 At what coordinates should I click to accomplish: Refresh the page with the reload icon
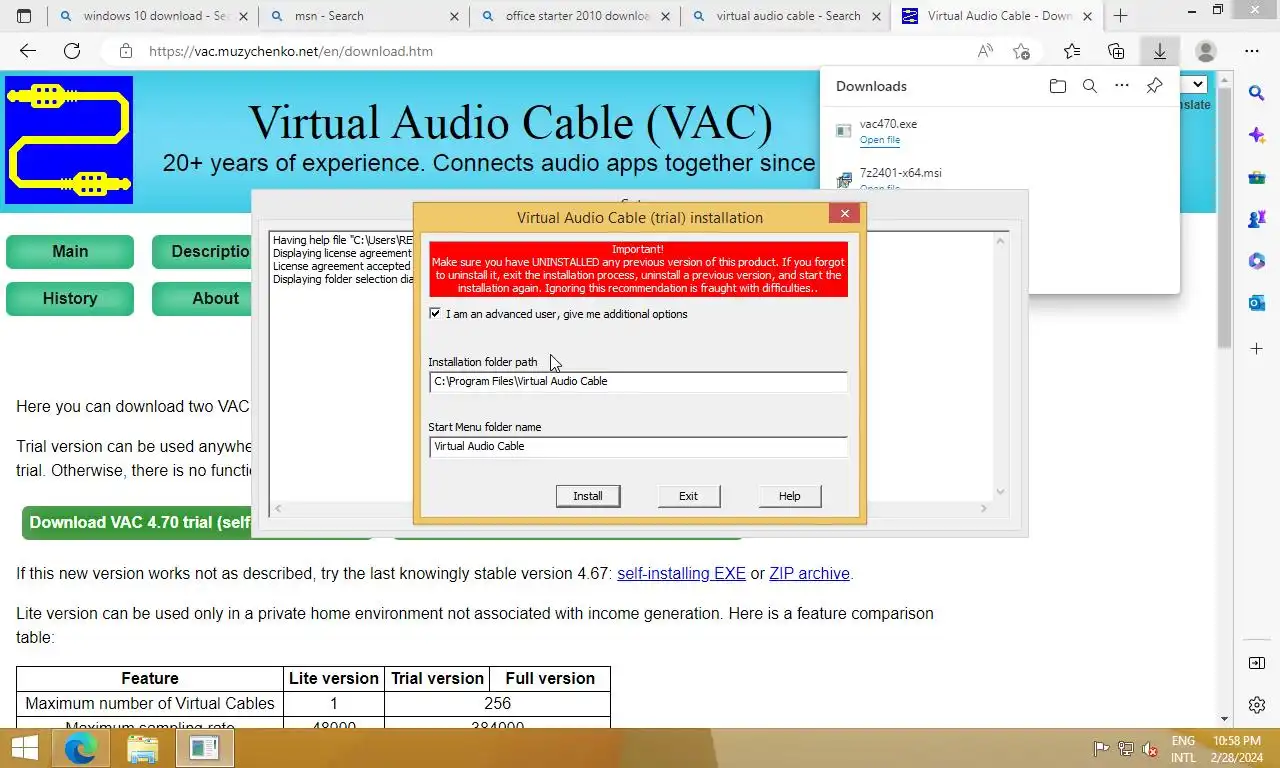72,51
